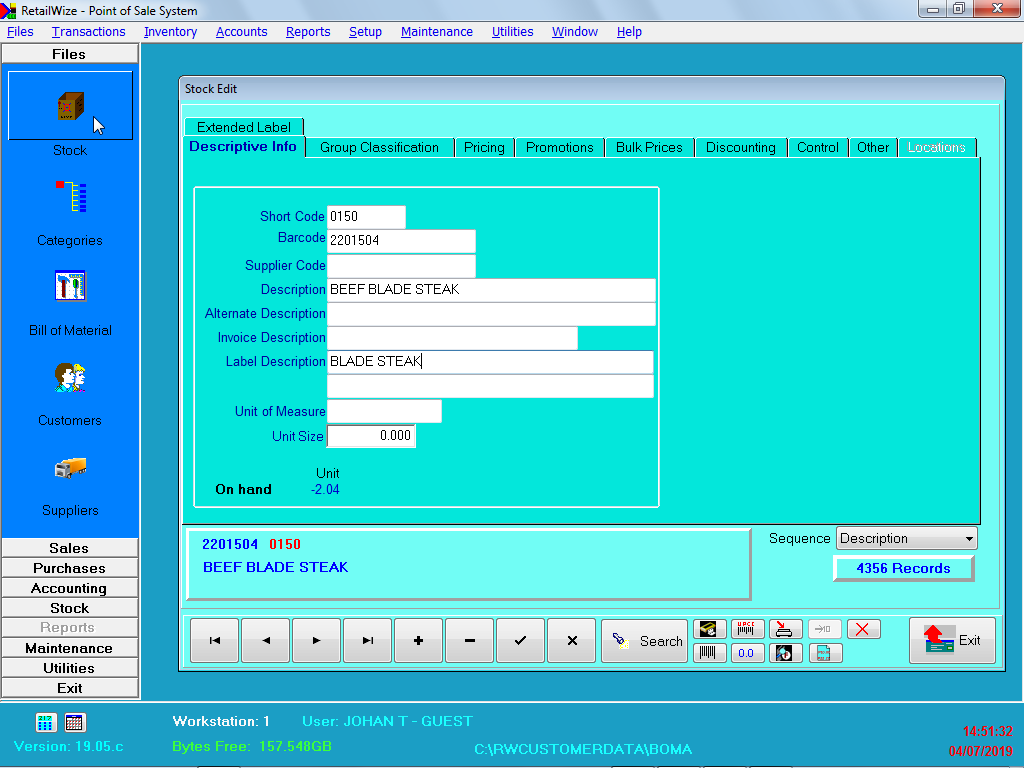Go to next record arrow
Screen dimensions: 1024x768
[317, 641]
